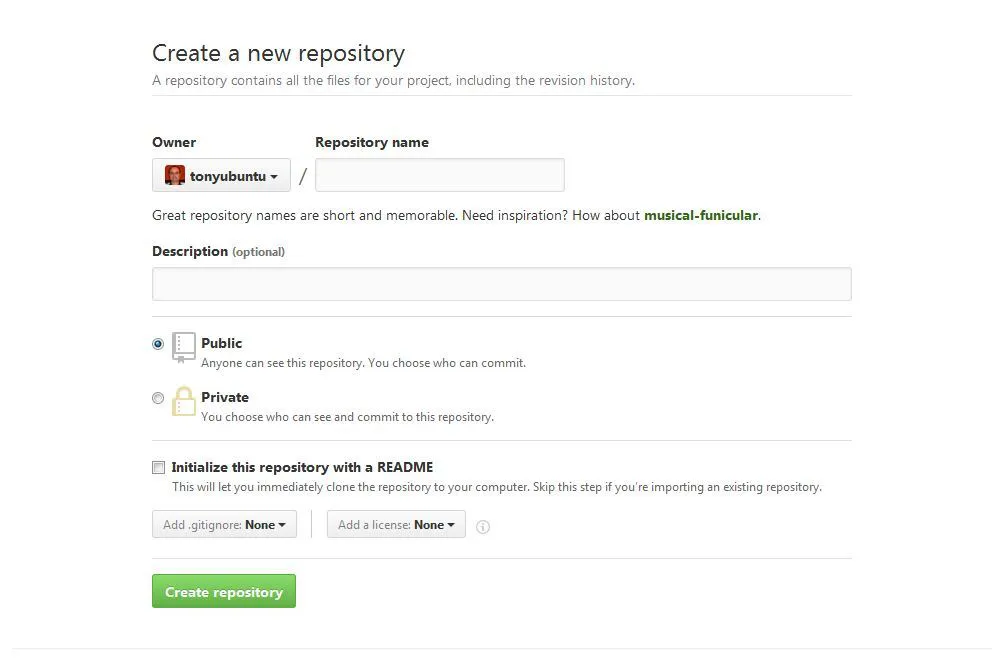Click the Create repository button
This screenshot has height=660, width=992.
pyautogui.click(x=223, y=591)
